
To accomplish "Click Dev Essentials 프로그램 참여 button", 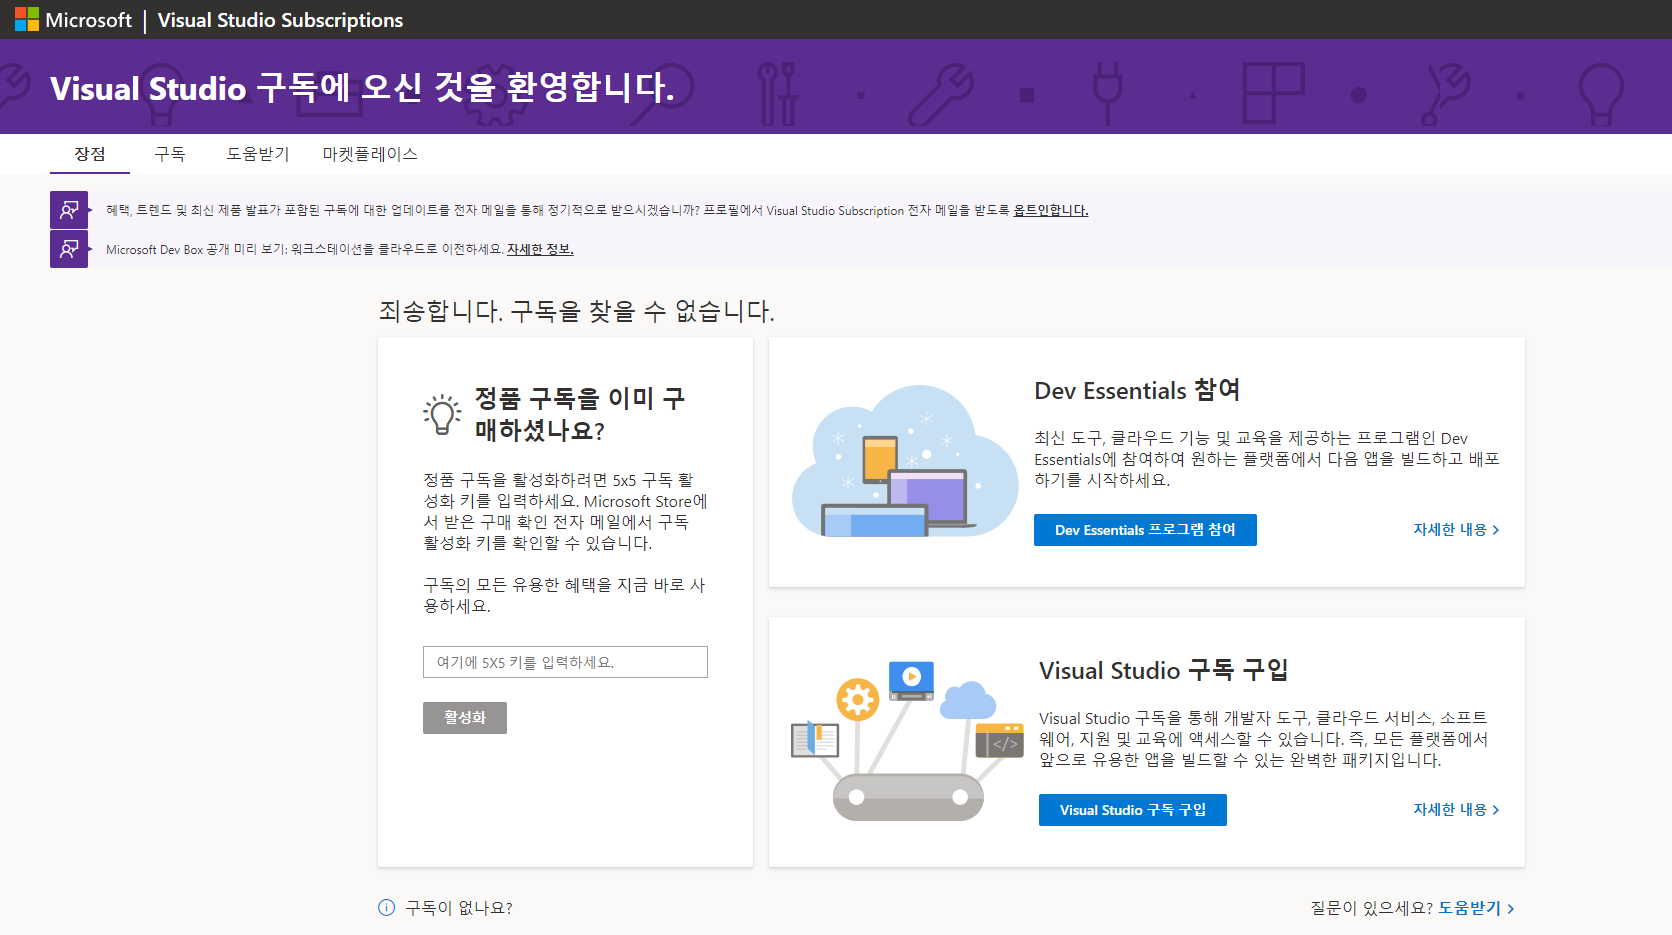I will [1145, 530].
